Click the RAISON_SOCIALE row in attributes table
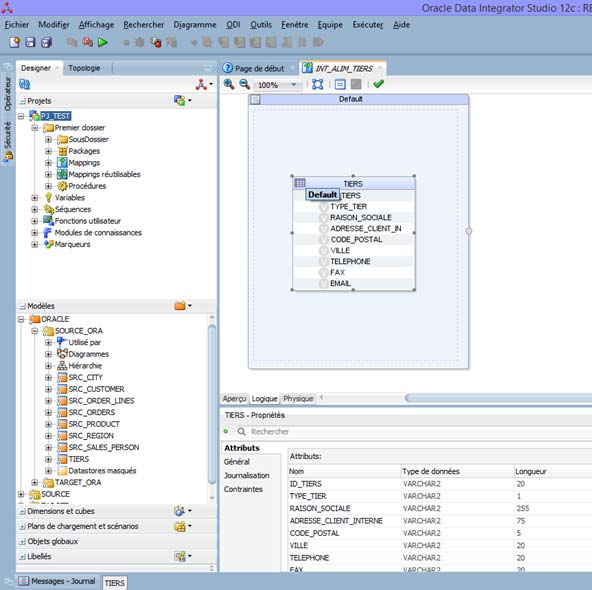 (440, 508)
